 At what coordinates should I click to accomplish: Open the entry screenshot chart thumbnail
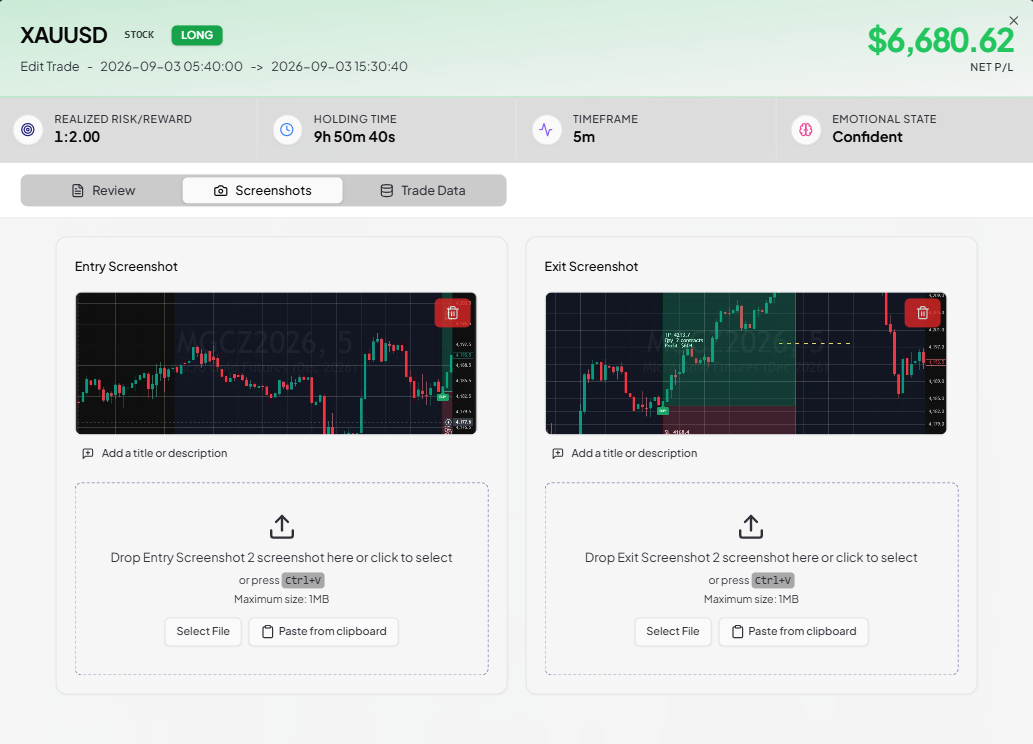[x=276, y=363]
